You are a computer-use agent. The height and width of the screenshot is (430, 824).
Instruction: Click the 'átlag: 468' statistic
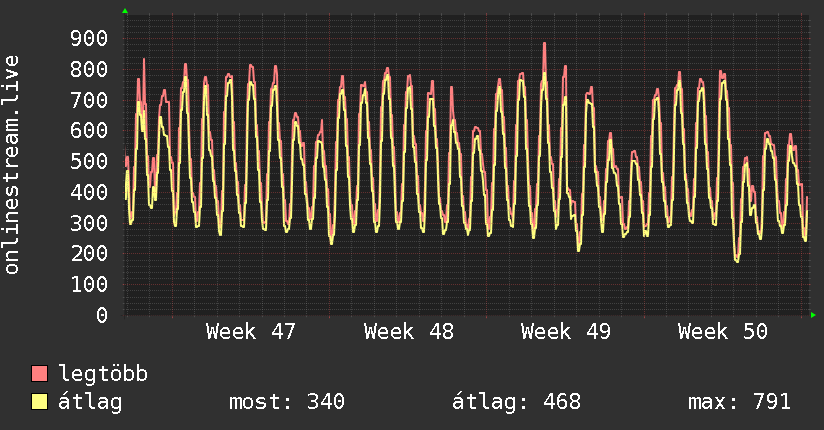517,402
